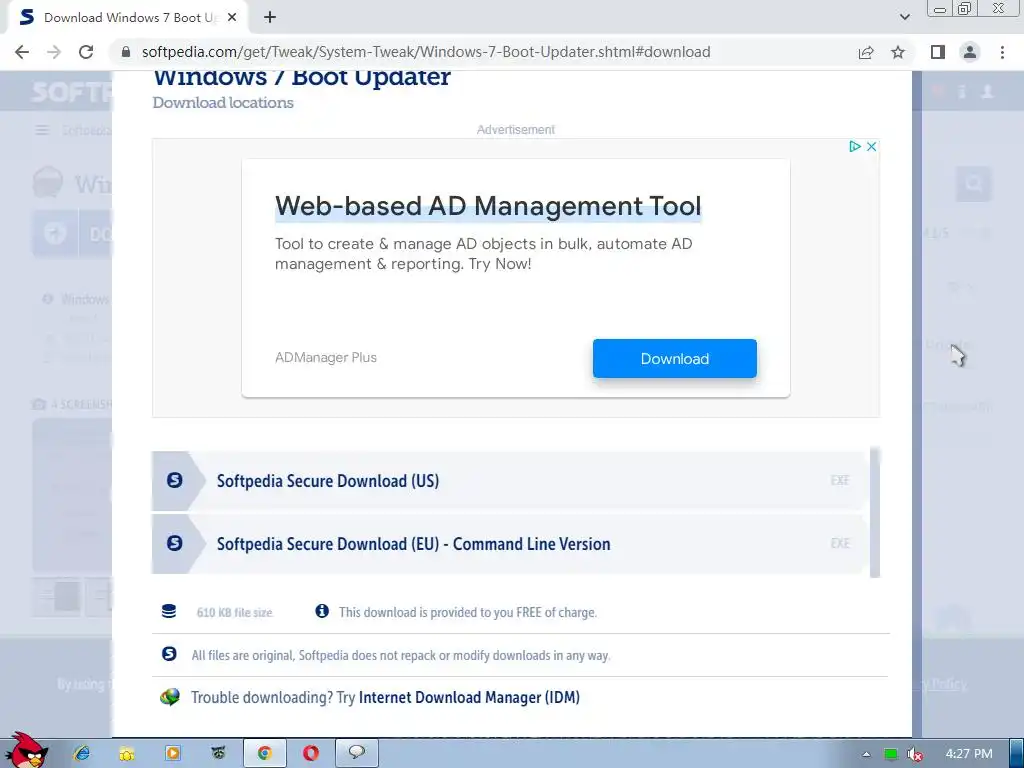Click the Download locations subtitle

[x=223, y=103]
